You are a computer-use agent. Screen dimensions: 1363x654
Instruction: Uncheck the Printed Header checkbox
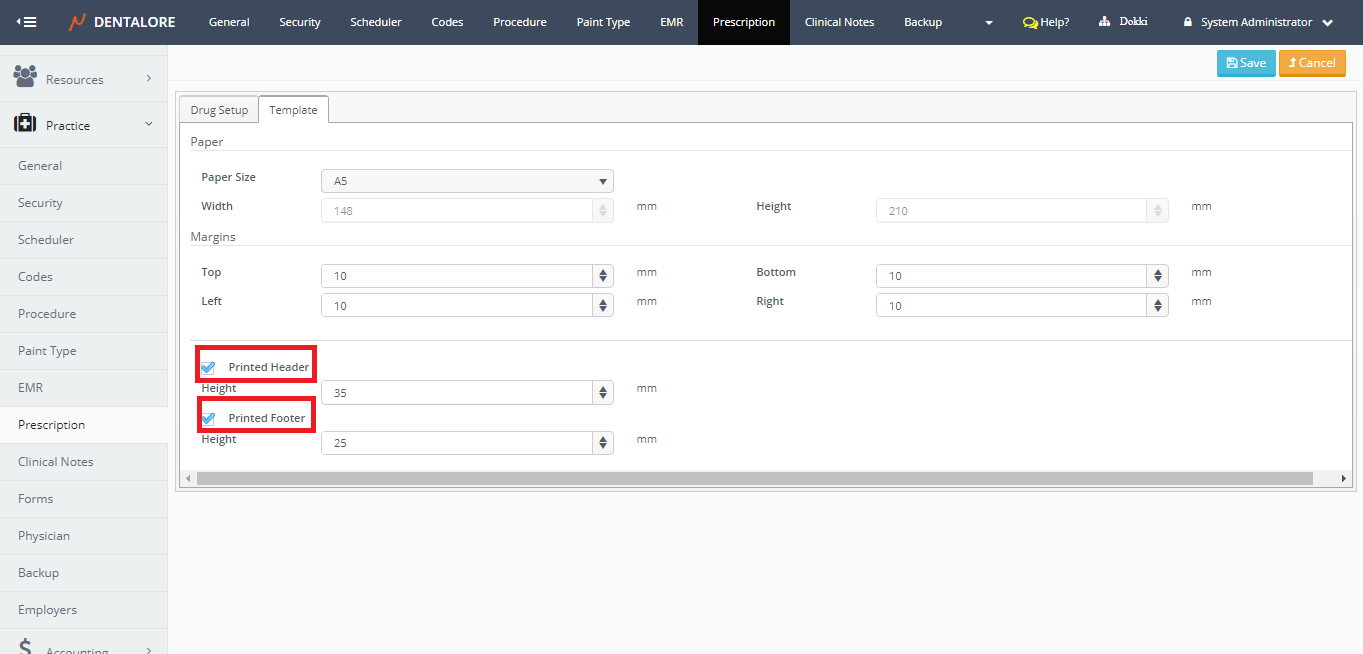208,367
